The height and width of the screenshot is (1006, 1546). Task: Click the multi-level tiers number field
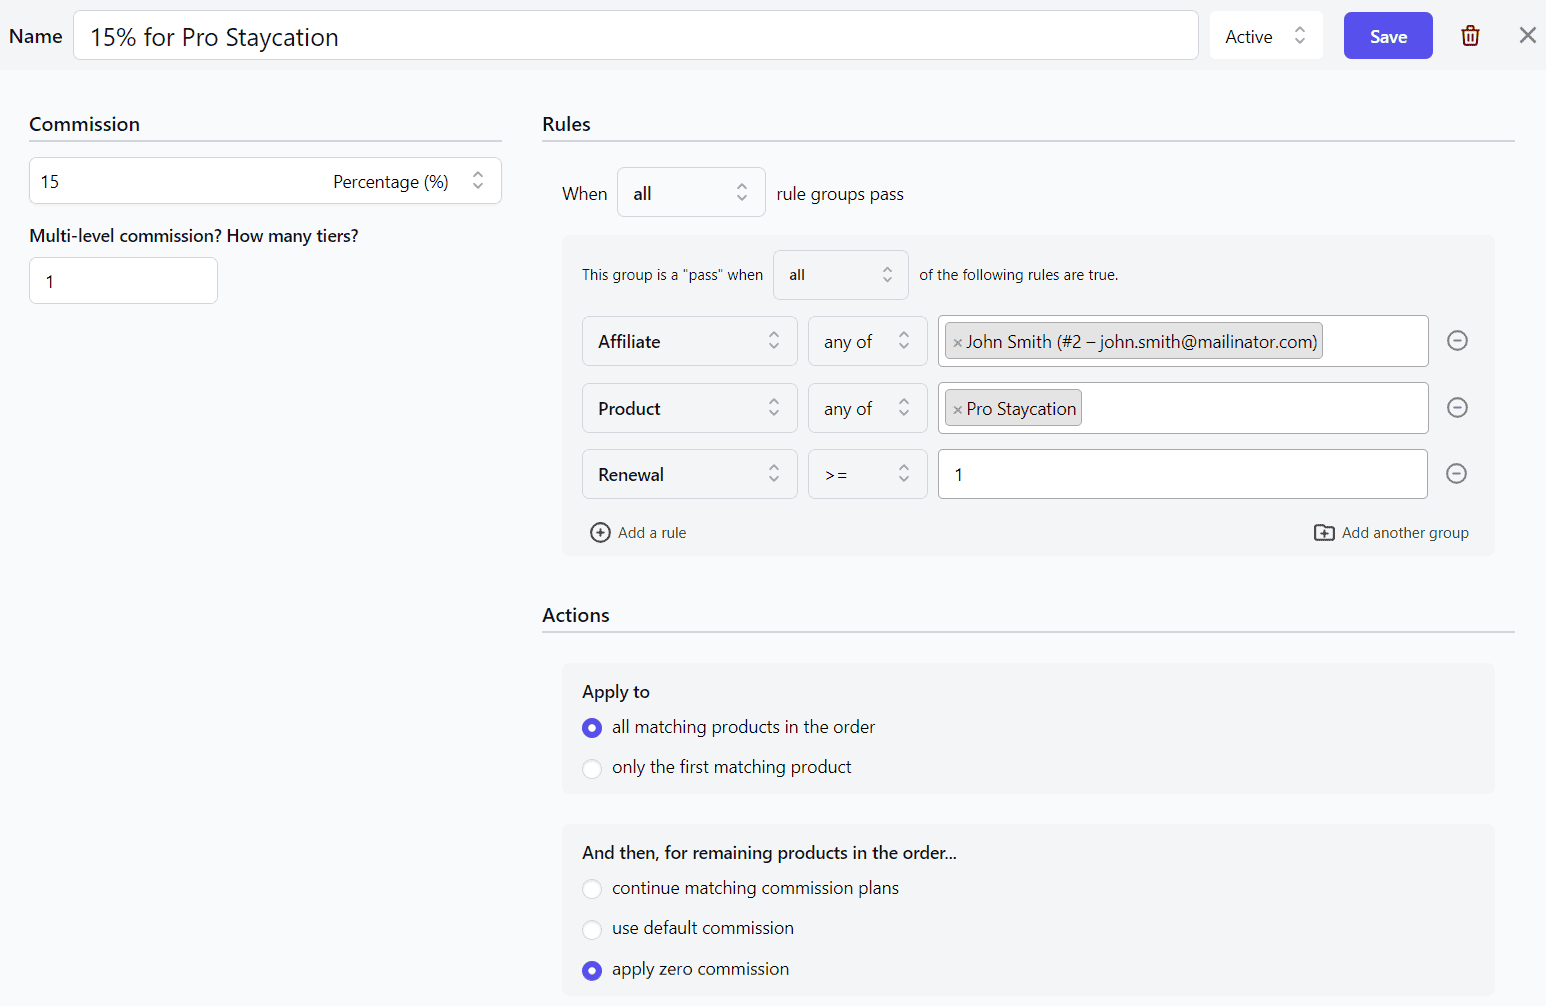pos(124,281)
